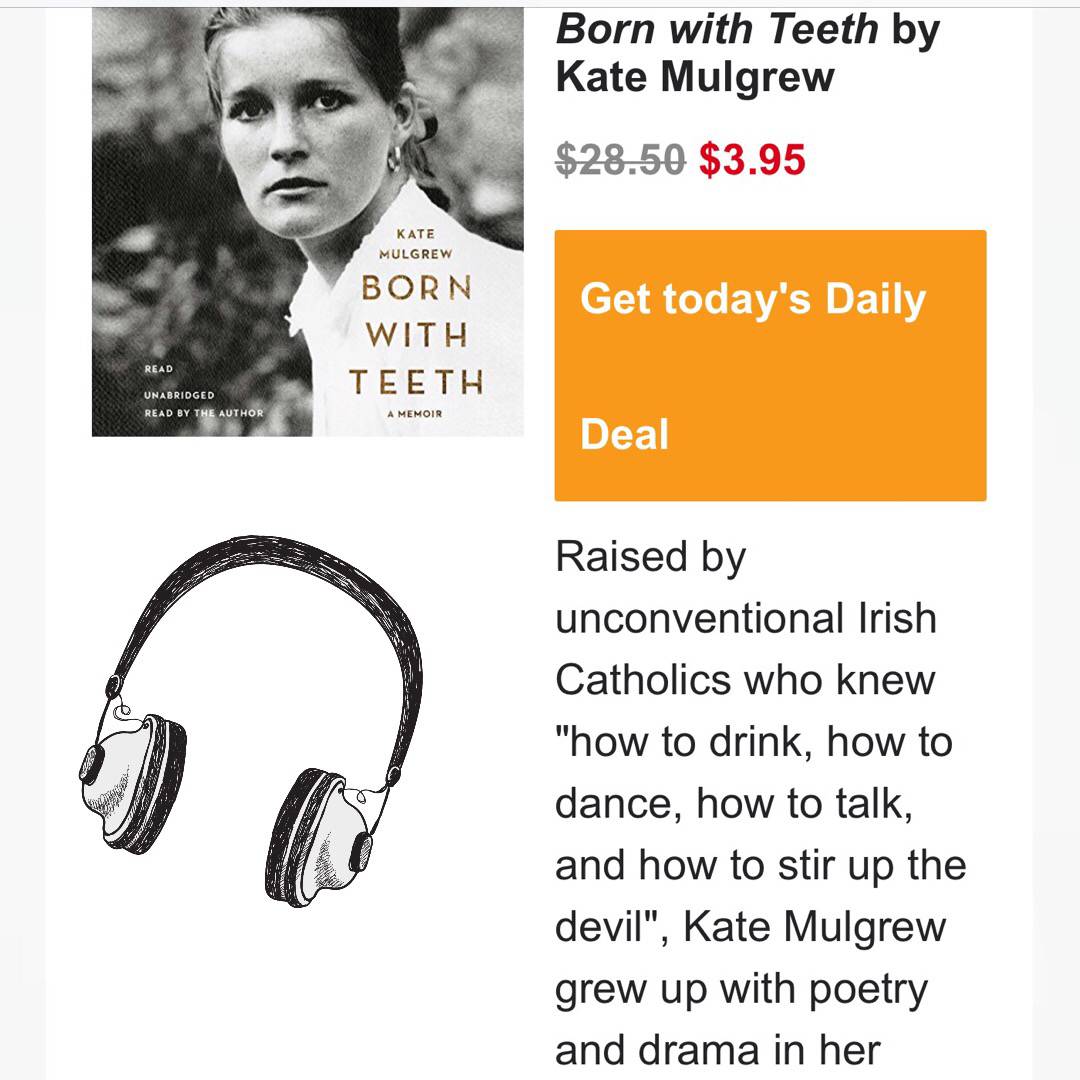Click the KATE MULGREW name on the cover

pos(415,244)
